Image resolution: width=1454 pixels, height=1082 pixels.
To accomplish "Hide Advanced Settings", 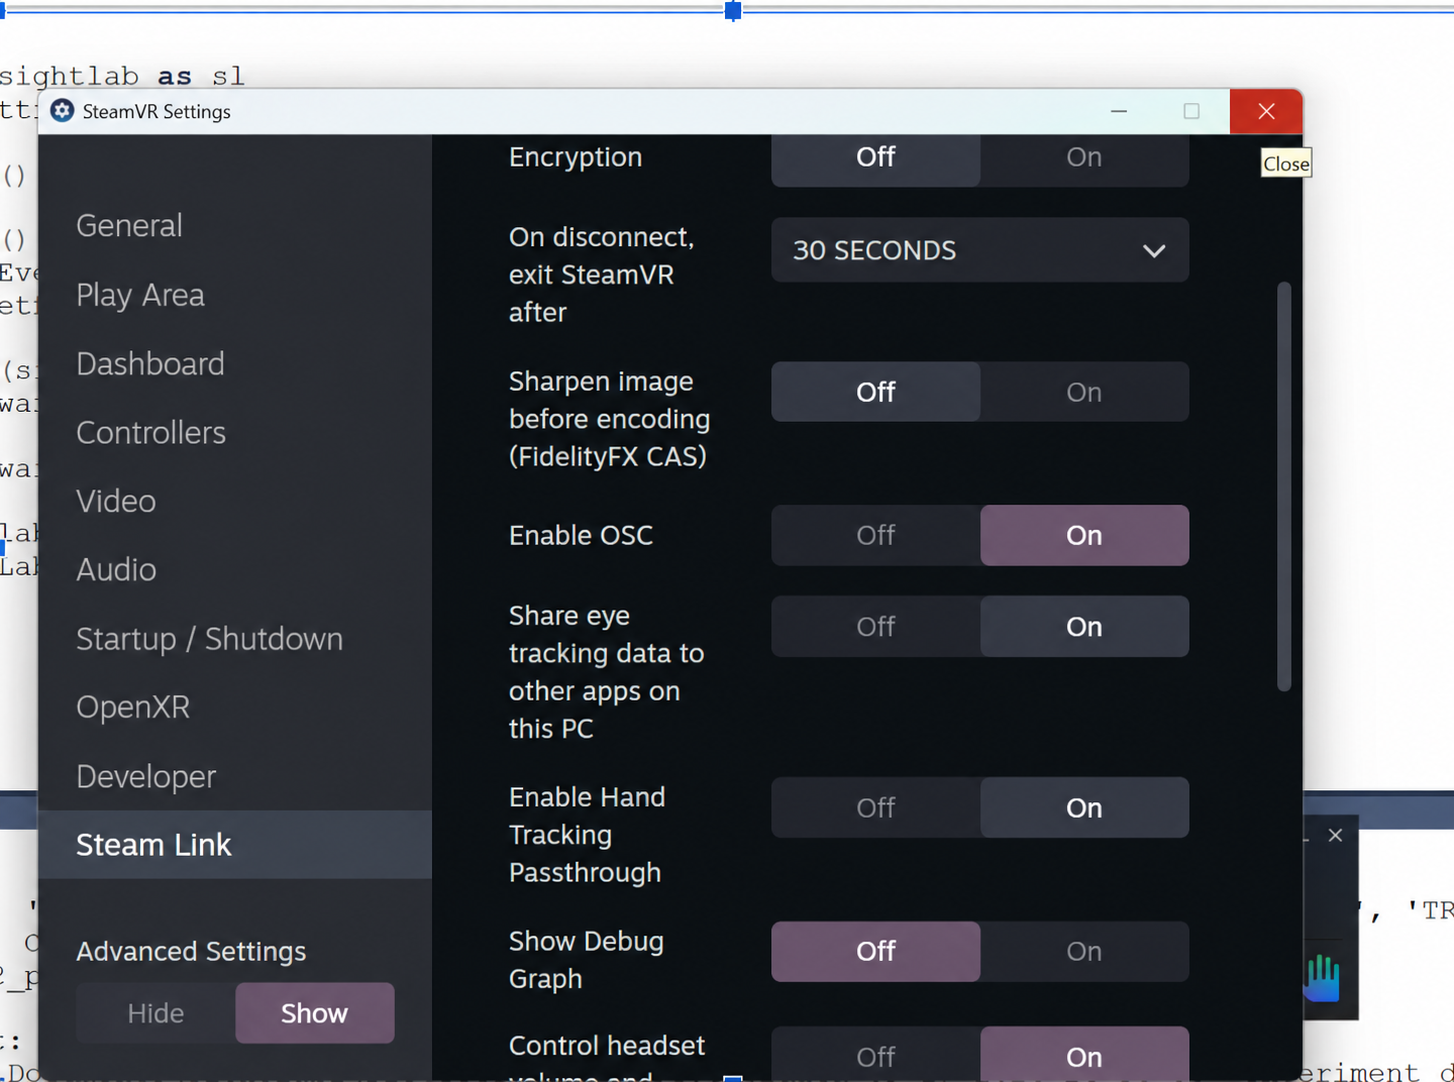I will coord(156,1013).
